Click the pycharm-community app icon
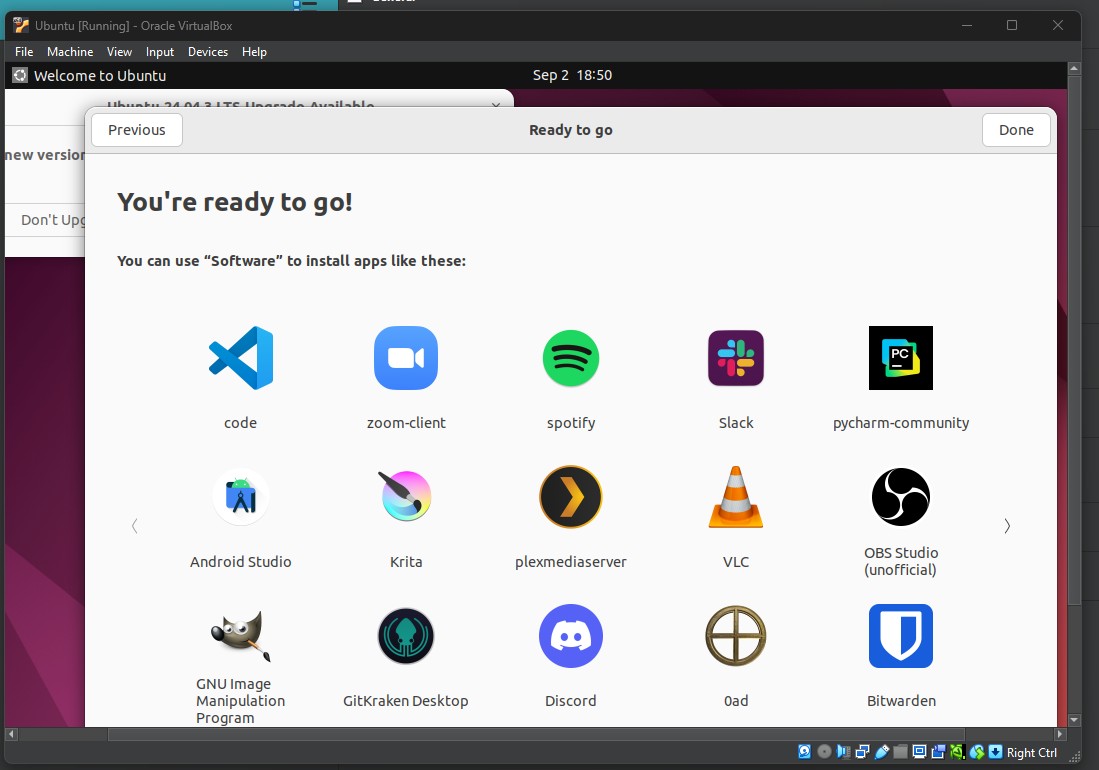This screenshot has width=1099, height=770. pyautogui.click(x=900, y=358)
